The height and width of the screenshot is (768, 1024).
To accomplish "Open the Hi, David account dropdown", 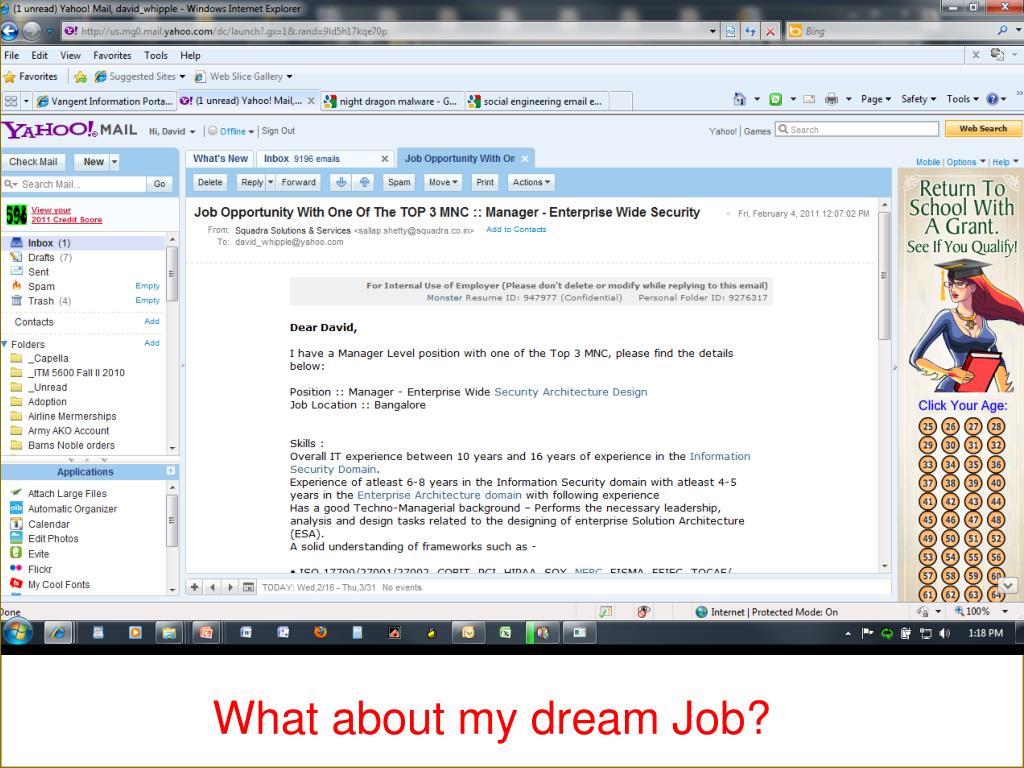I will click(172, 131).
